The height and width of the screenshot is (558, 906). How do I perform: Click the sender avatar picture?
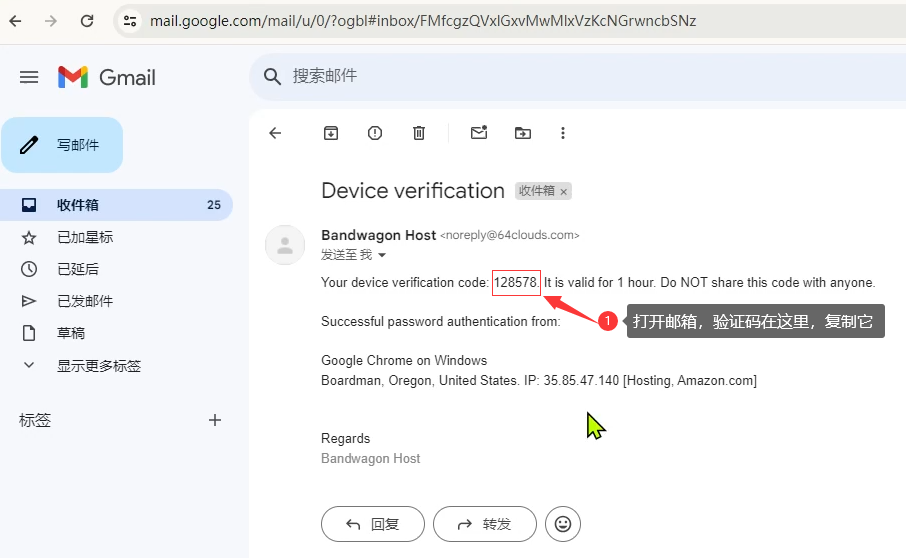285,245
